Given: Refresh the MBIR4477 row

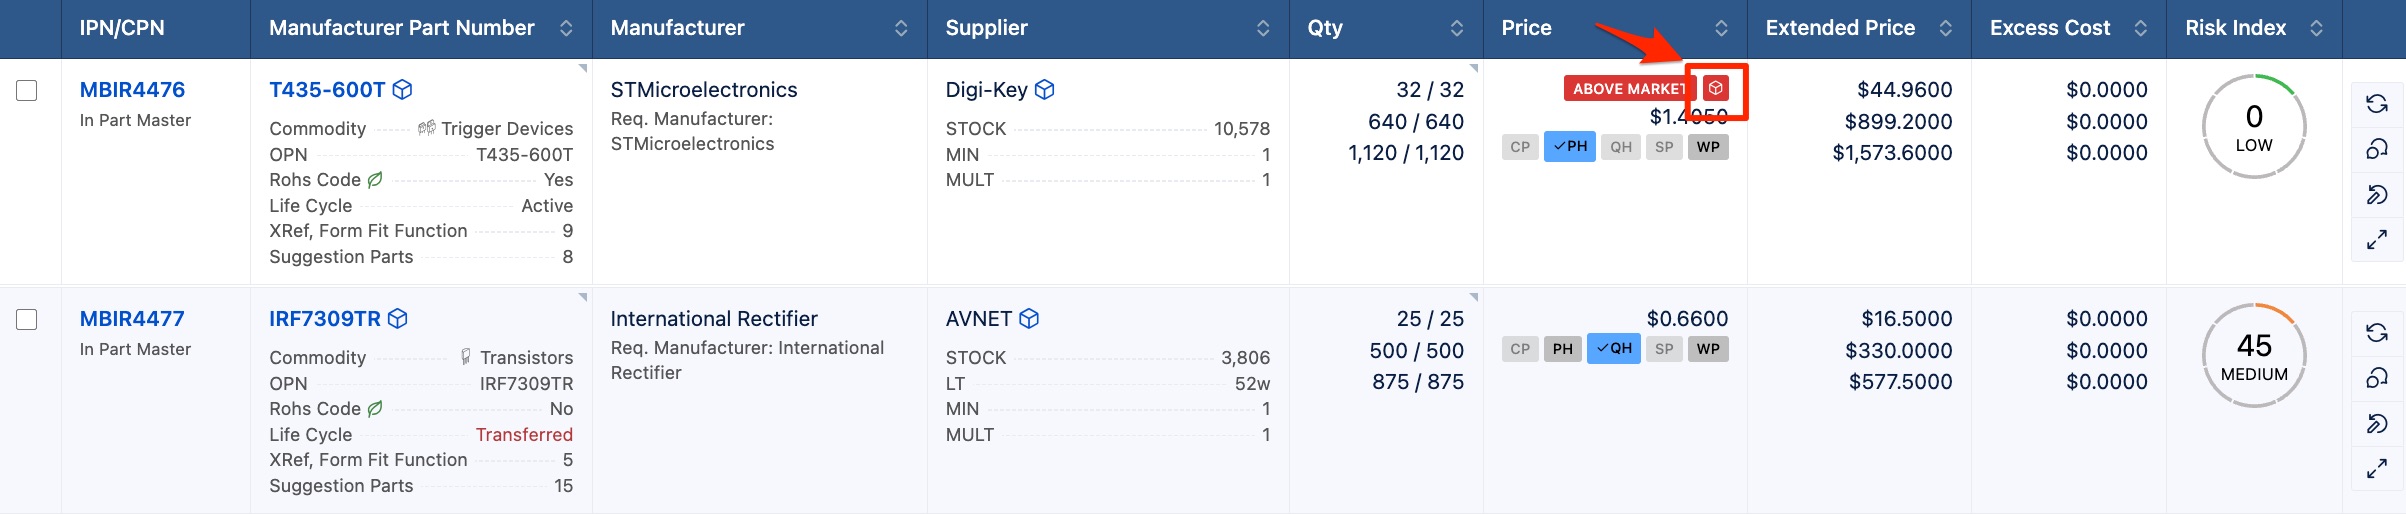Looking at the screenshot, I should coord(2377,332).
